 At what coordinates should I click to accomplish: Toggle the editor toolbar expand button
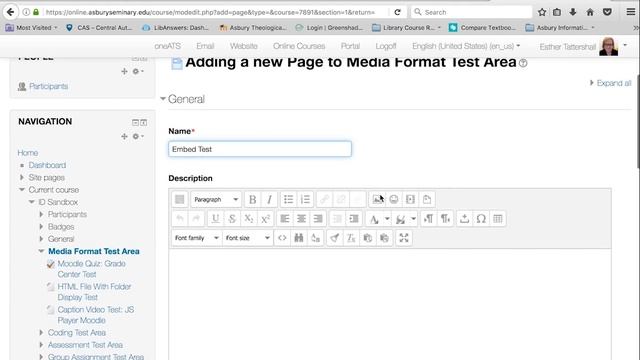pos(180,199)
